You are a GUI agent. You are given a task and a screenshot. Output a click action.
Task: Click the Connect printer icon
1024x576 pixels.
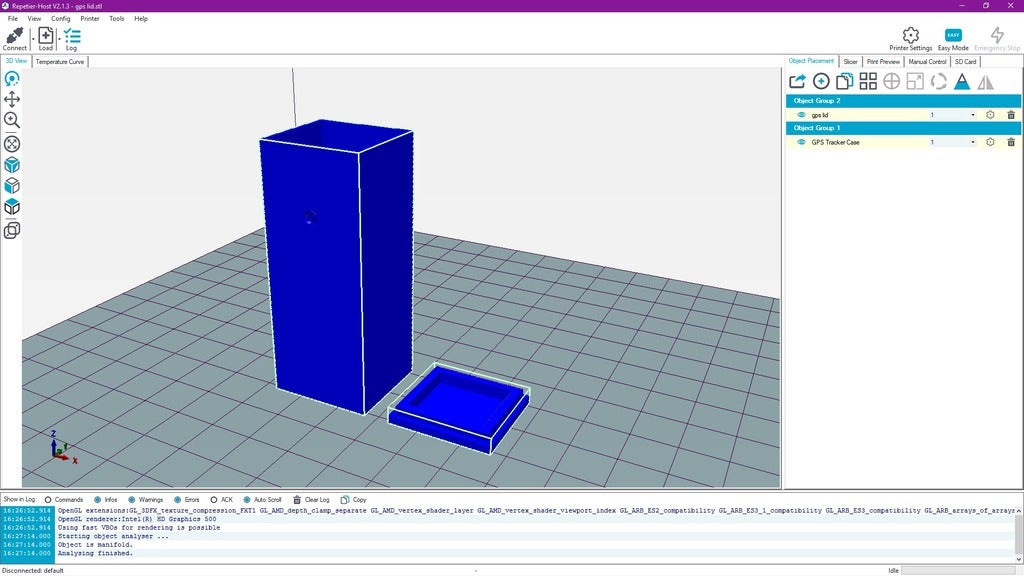[15, 36]
